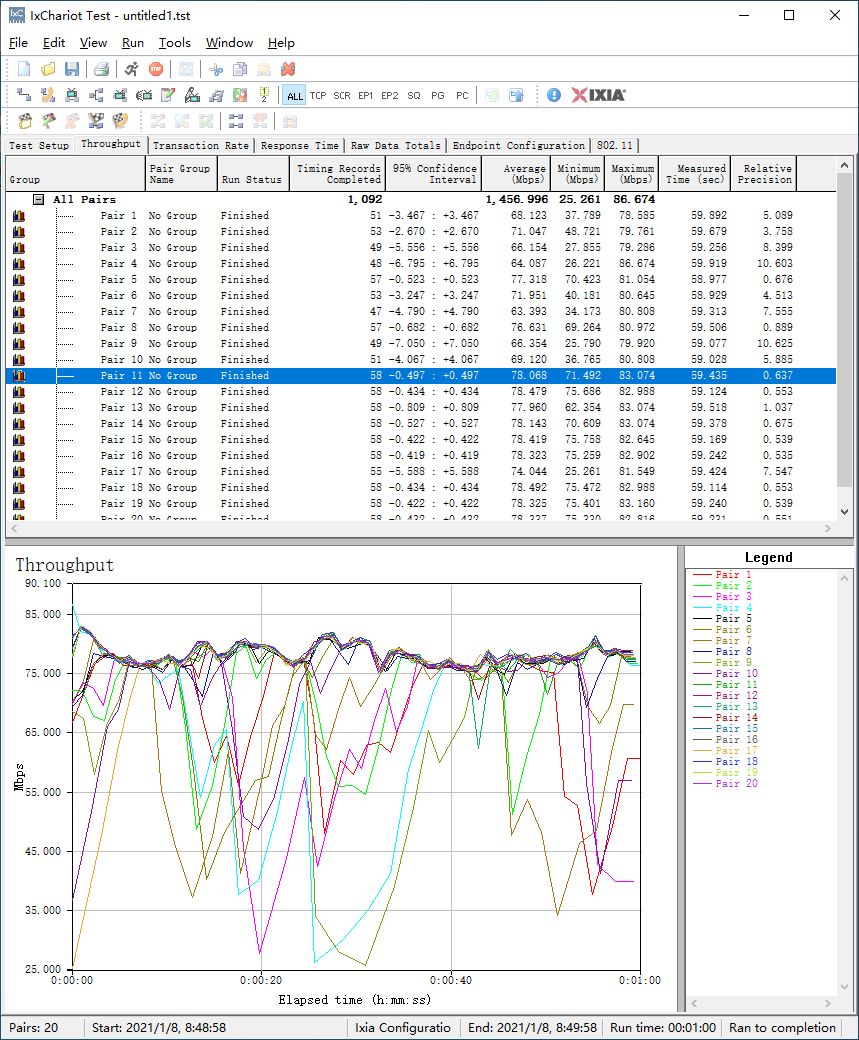
Task: Click the Measured Time (sec) column header
Action: (x=694, y=174)
